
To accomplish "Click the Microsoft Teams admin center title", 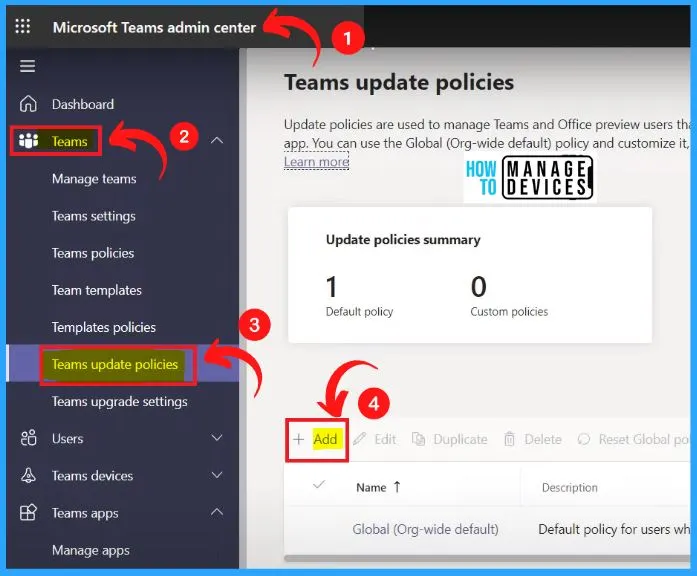I will pos(154,27).
